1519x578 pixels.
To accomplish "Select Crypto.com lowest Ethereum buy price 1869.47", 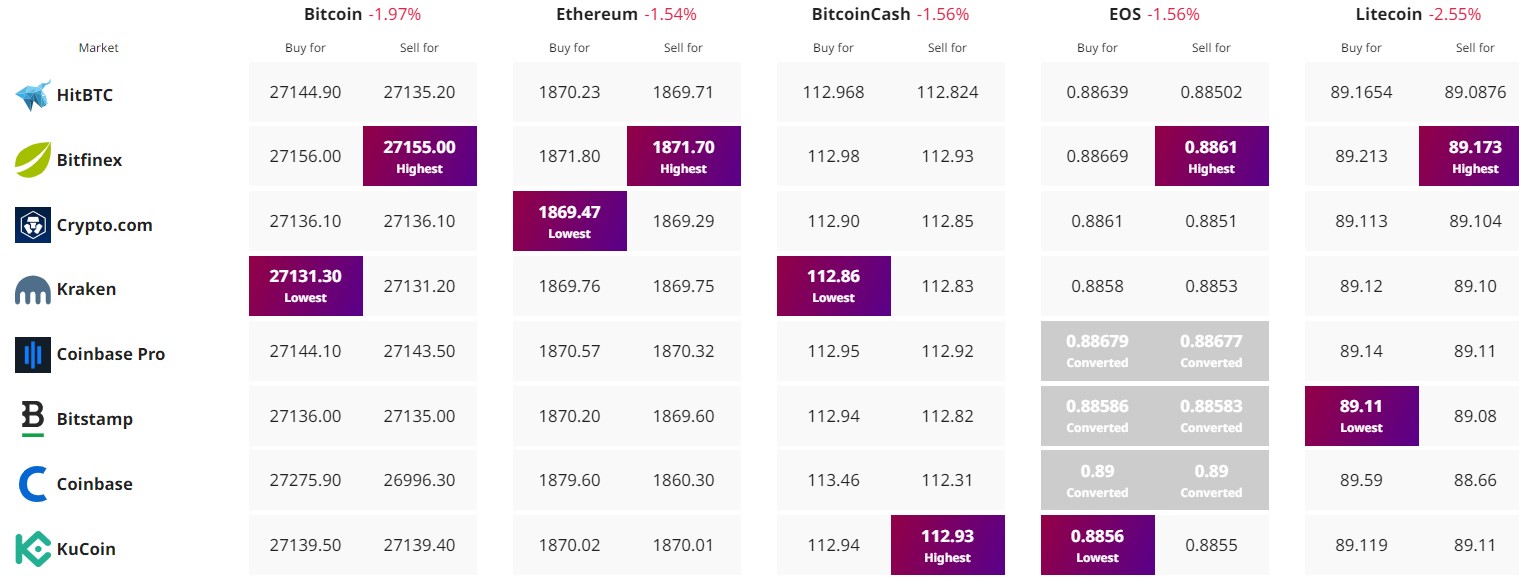I will point(570,221).
